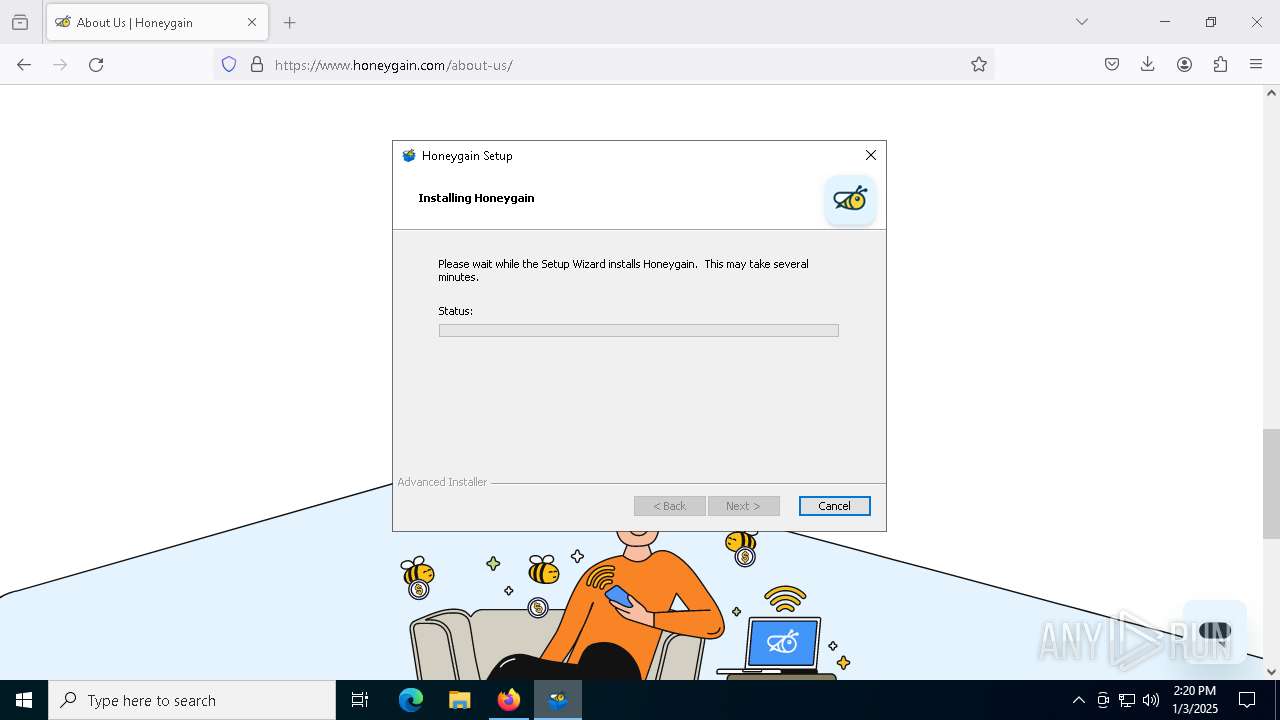Launch Microsoft Edge from taskbar

tap(411, 700)
